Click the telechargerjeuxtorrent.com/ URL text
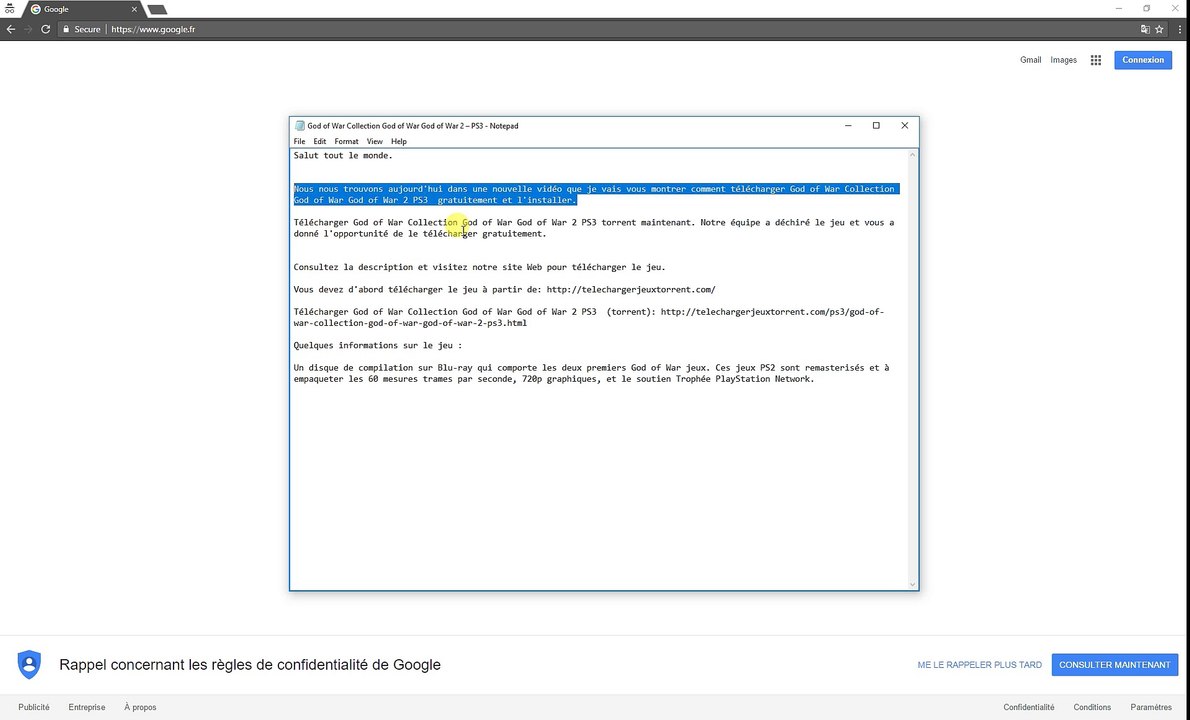This screenshot has width=1190, height=720. tap(631, 289)
